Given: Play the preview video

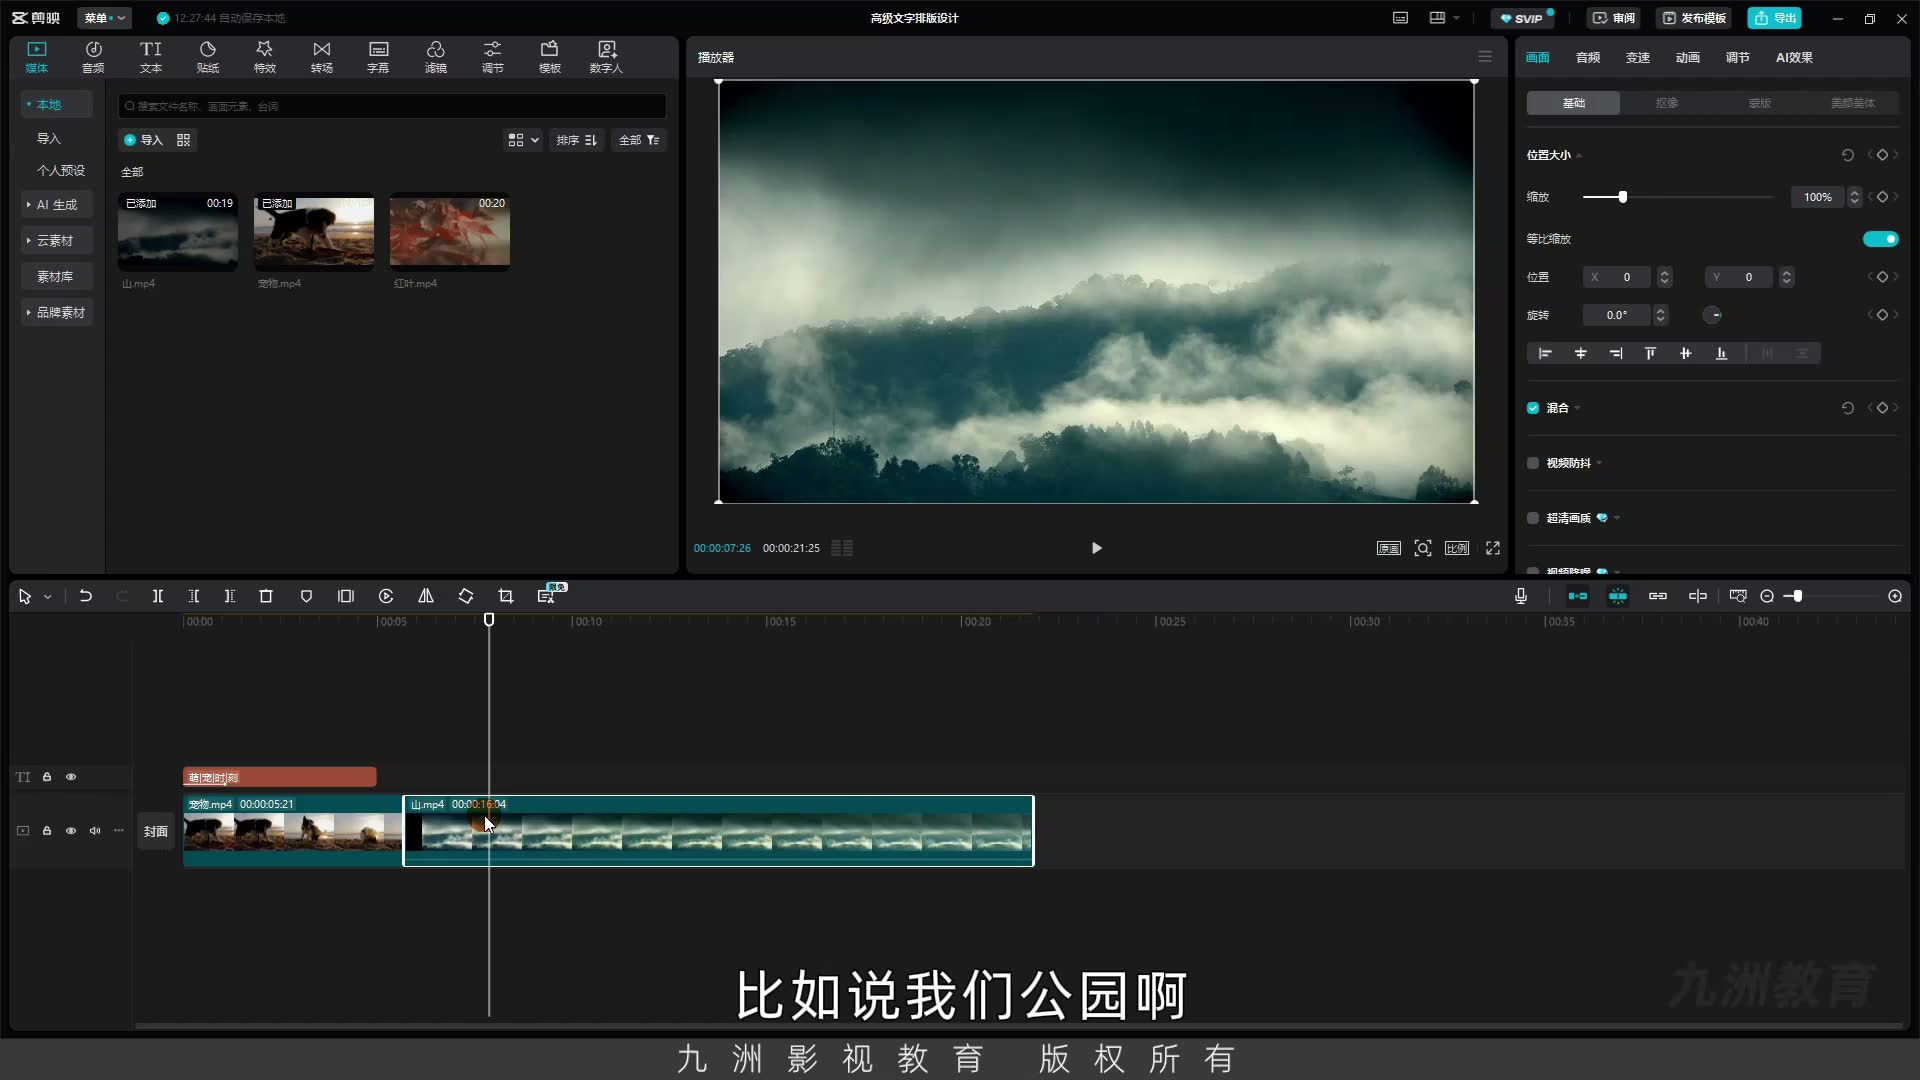Looking at the screenshot, I should point(1097,548).
